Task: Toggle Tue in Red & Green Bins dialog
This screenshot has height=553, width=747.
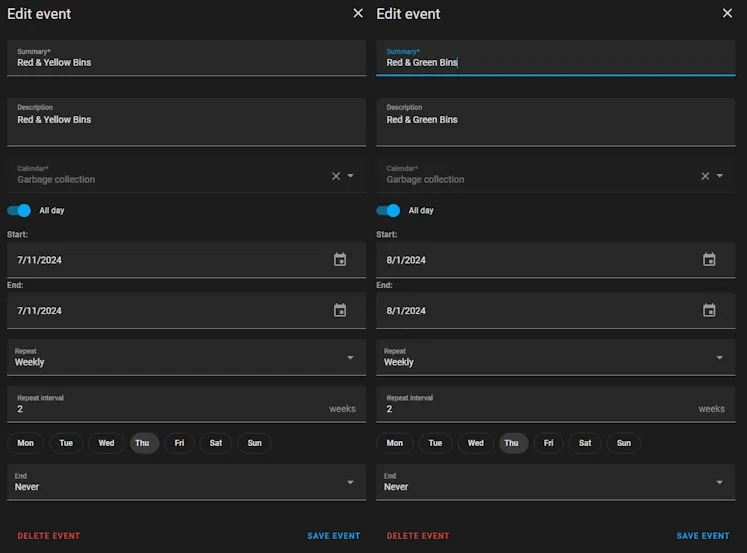Action: click(x=435, y=443)
